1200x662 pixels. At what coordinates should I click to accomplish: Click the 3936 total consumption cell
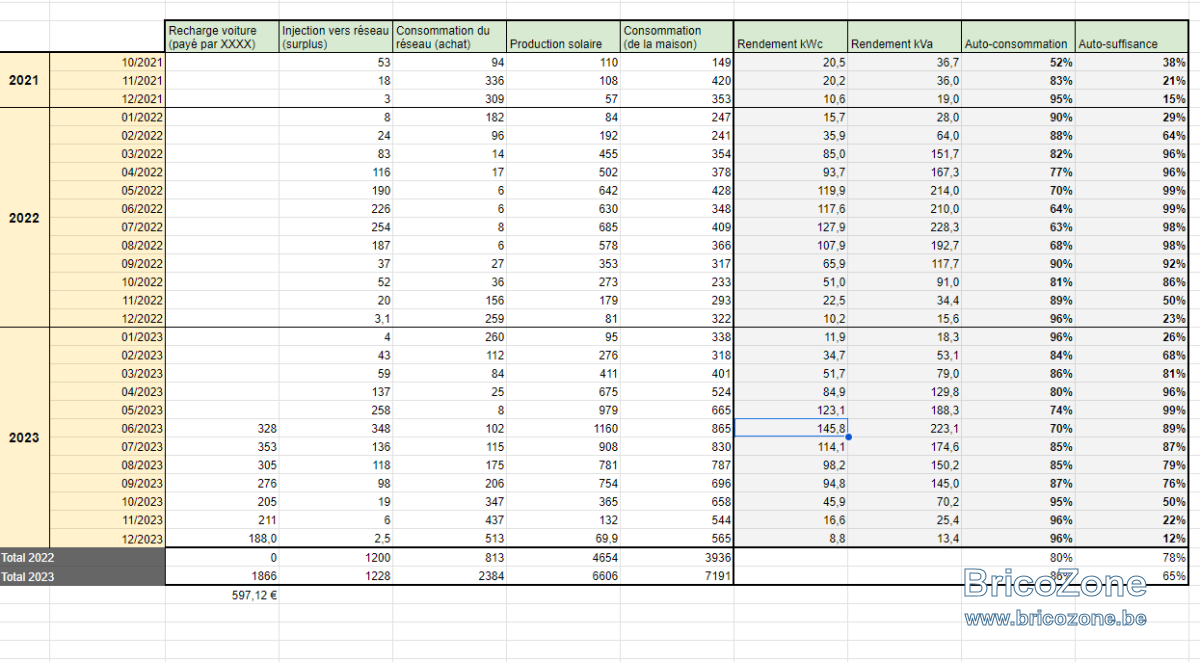tap(677, 557)
